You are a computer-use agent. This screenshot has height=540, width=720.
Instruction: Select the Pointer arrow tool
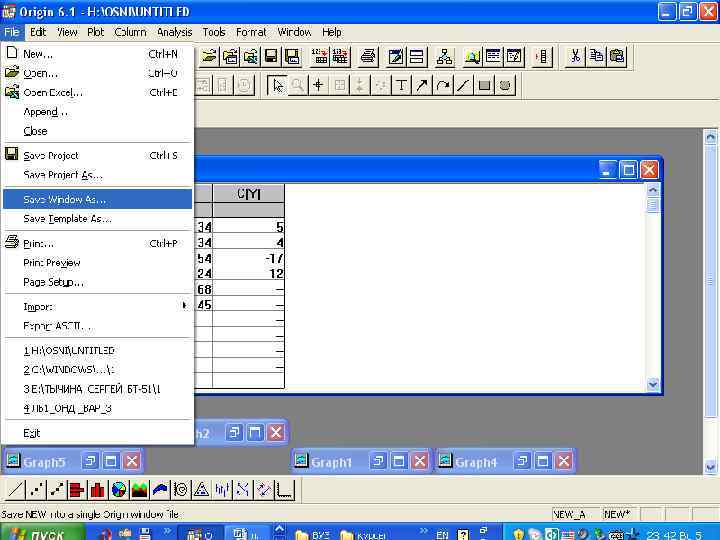click(x=277, y=85)
